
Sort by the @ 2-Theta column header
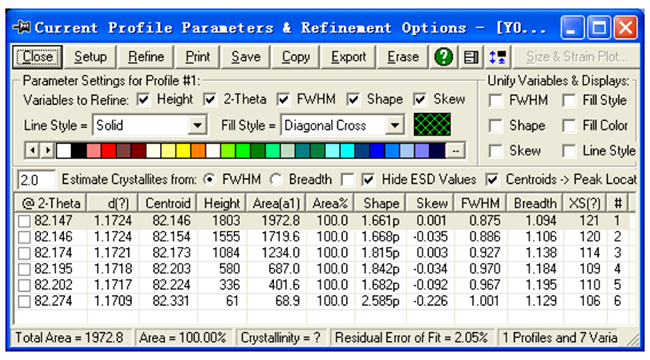coord(51,203)
